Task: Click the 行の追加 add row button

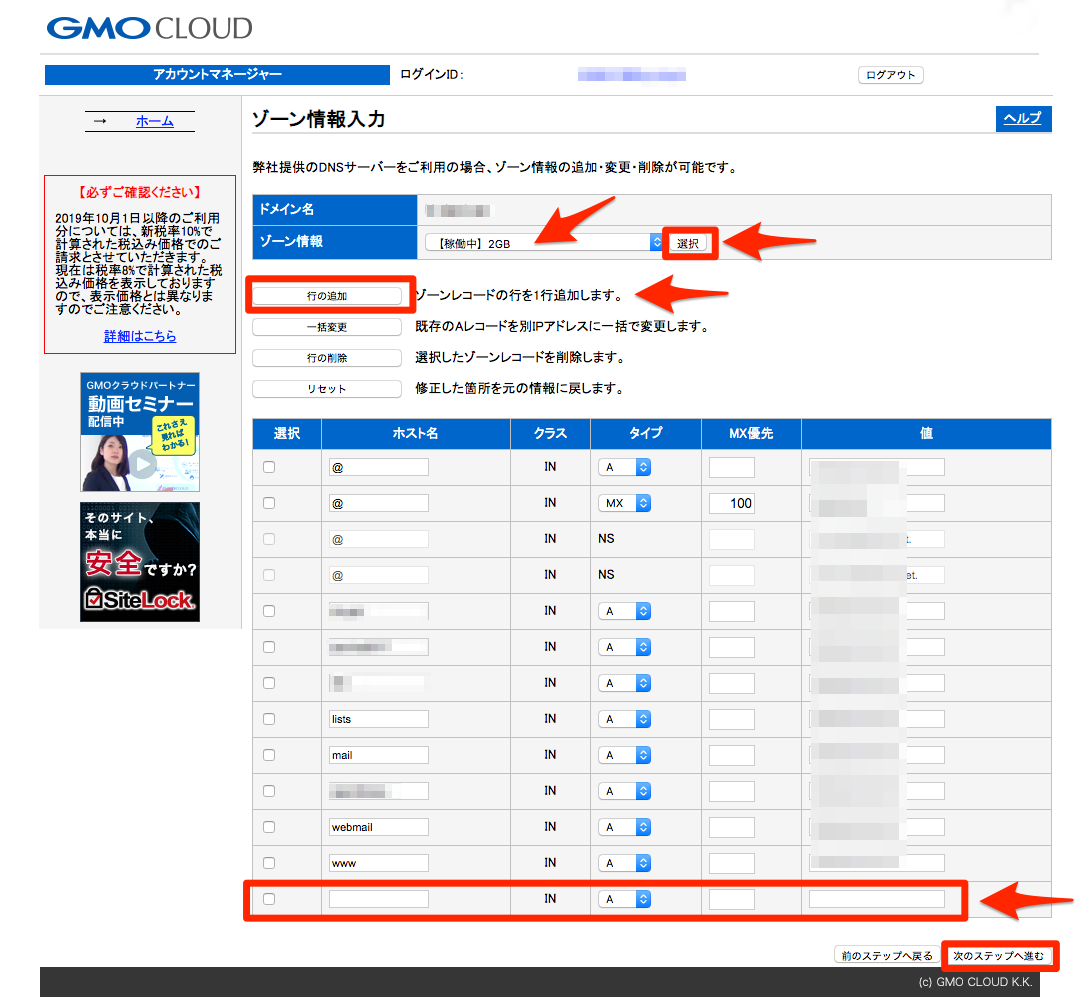Action: (x=327, y=296)
